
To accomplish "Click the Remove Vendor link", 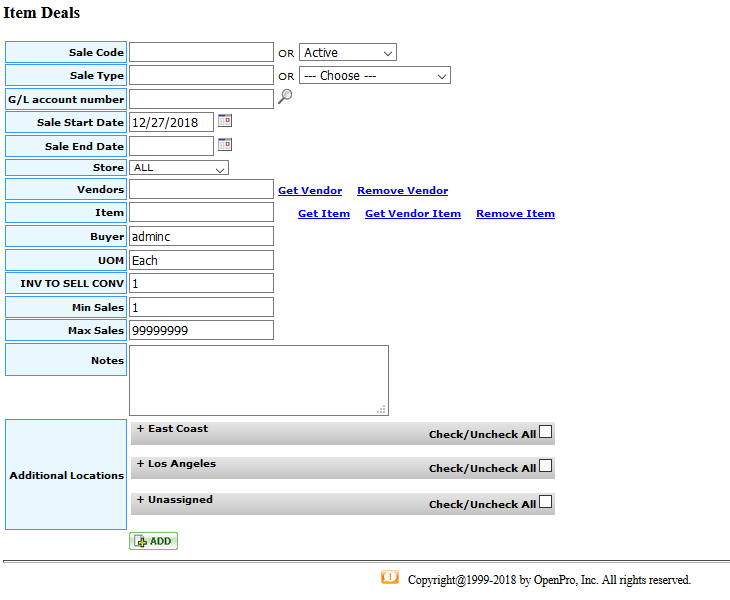I will click(402, 191).
